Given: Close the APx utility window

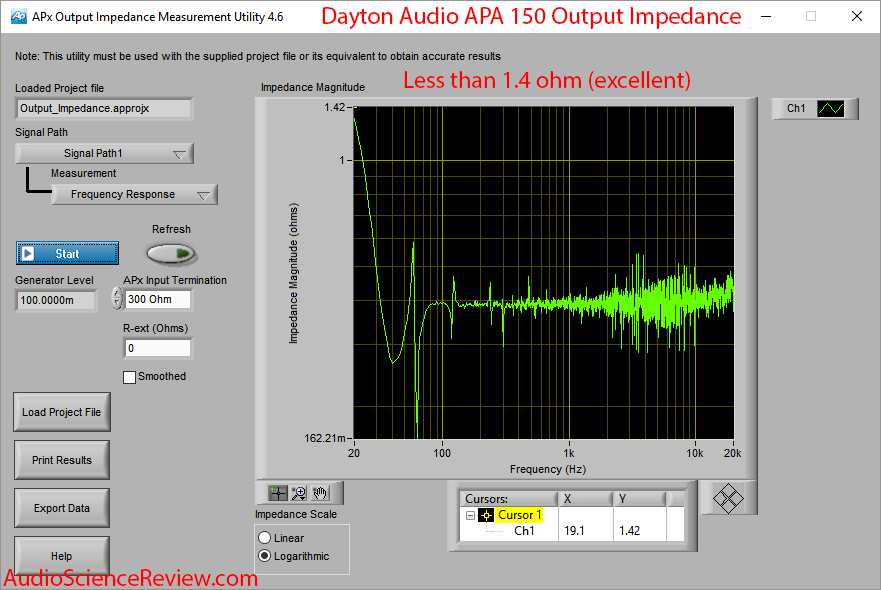Looking at the screenshot, I should pyautogui.click(x=856, y=16).
